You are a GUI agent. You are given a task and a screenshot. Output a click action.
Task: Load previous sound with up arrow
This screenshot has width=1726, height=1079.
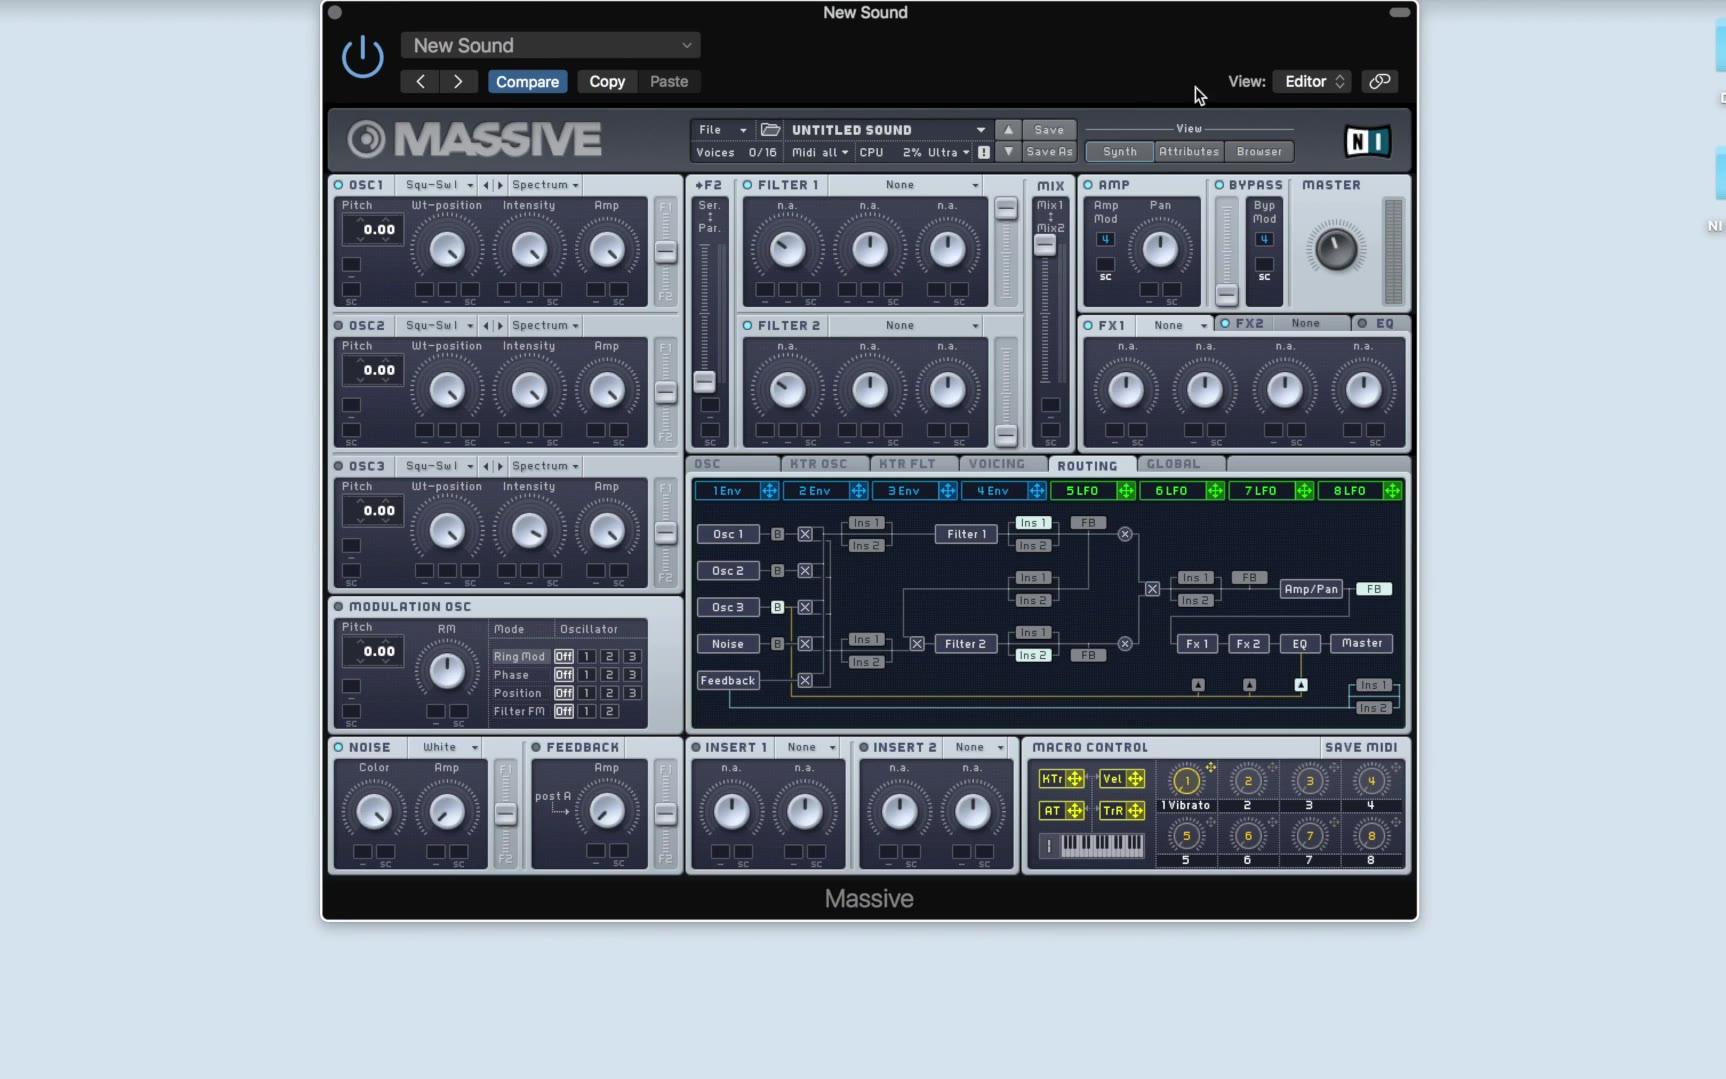(x=1008, y=130)
